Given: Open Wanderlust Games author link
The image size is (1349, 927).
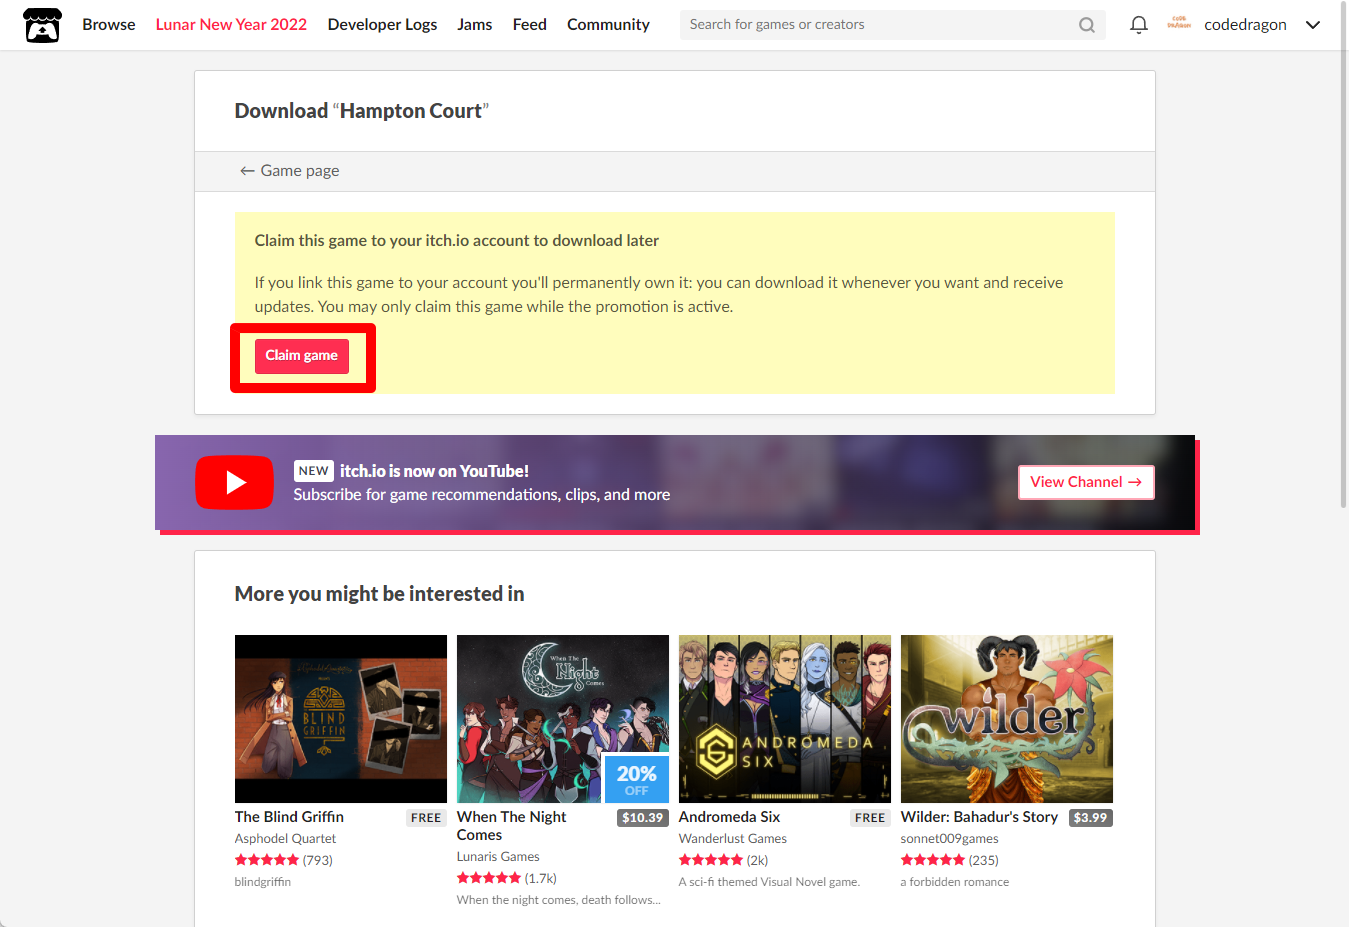Looking at the screenshot, I should (733, 839).
